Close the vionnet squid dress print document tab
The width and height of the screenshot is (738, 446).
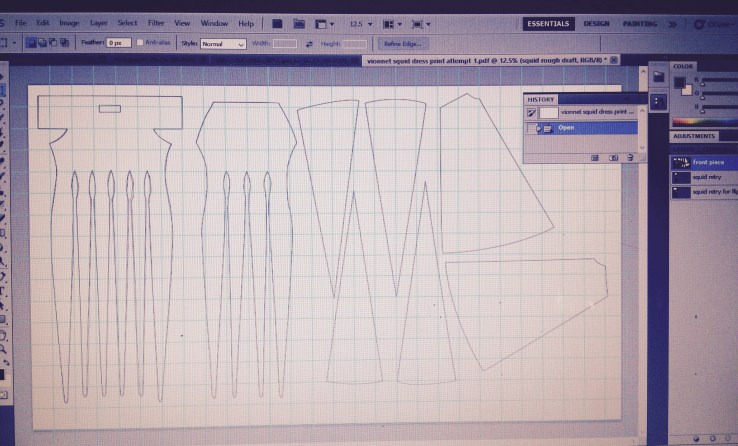pos(614,60)
